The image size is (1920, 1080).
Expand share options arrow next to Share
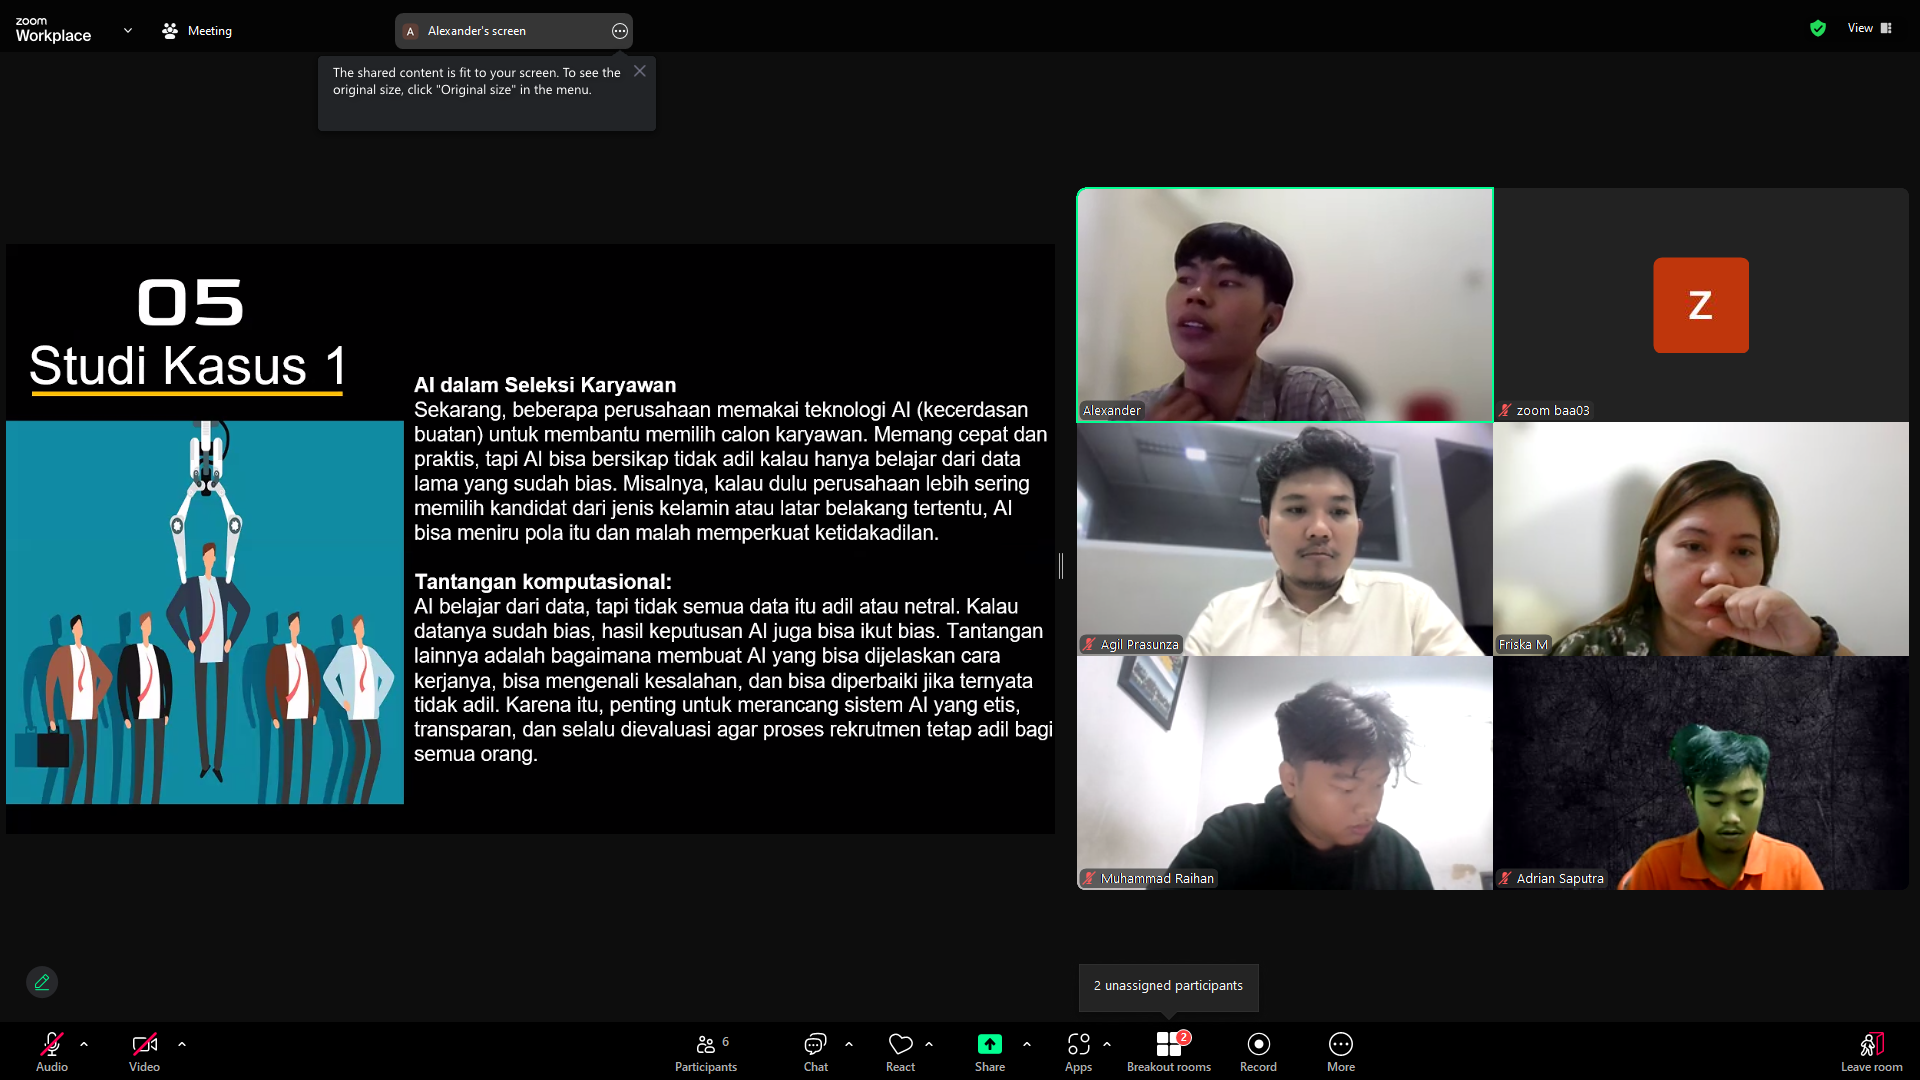[x=1027, y=1044]
